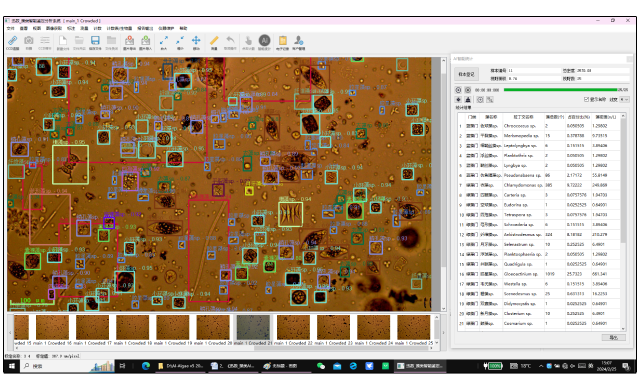640x390 pixels.
Task: Open the first menu in the menu bar
Action: tap(11, 28)
